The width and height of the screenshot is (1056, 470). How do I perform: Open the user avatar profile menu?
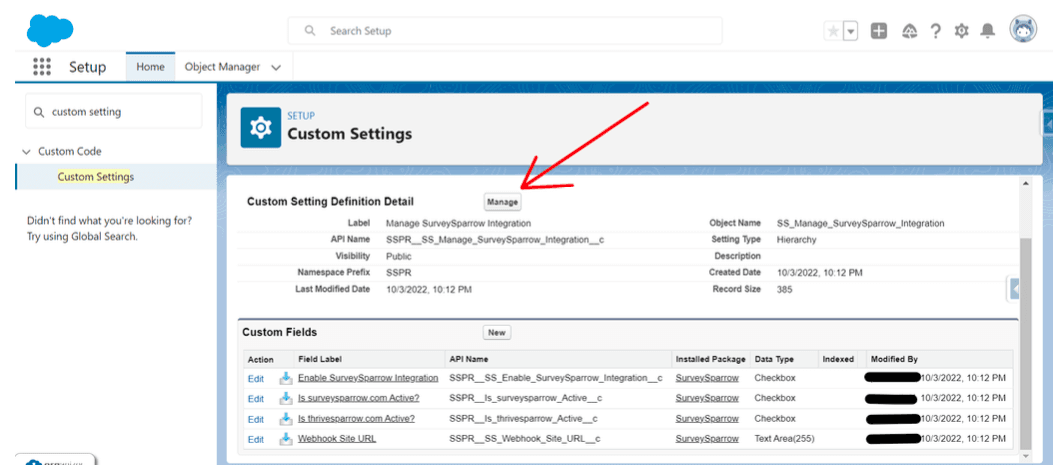[x=1023, y=30]
